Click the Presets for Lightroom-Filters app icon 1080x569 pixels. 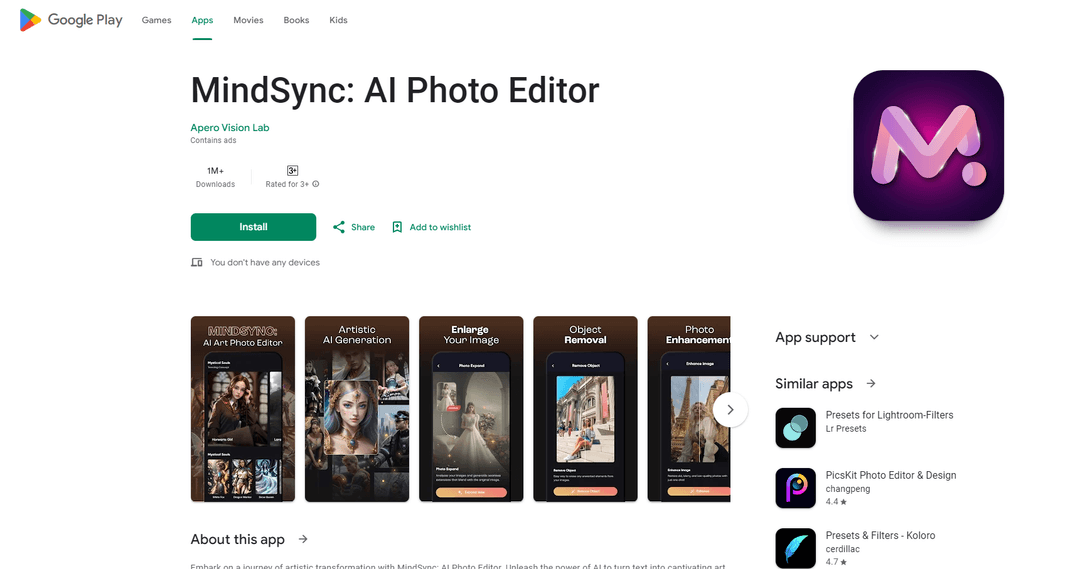[796, 428]
